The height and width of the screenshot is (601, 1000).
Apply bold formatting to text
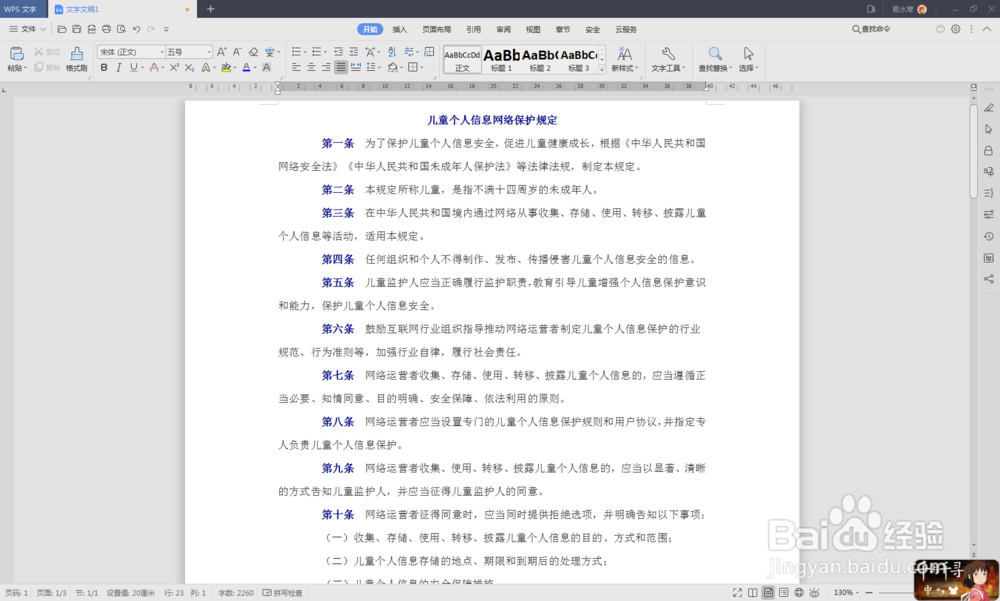point(104,66)
